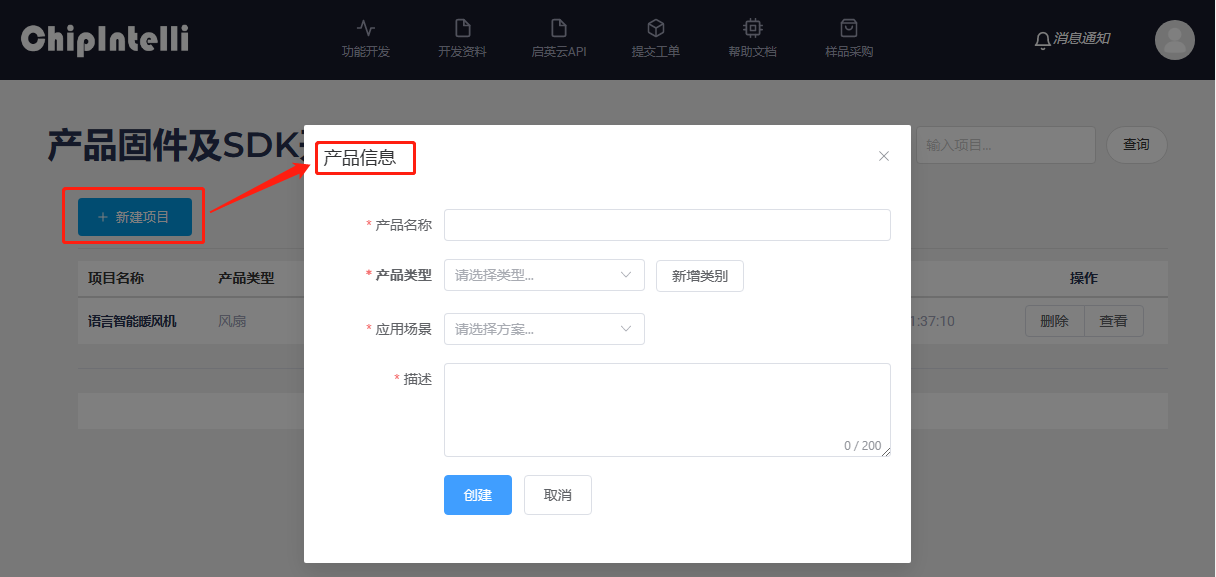1216x577 pixels.
Task: Click the 产品名称 input field
Action: (x=667, y=225)
